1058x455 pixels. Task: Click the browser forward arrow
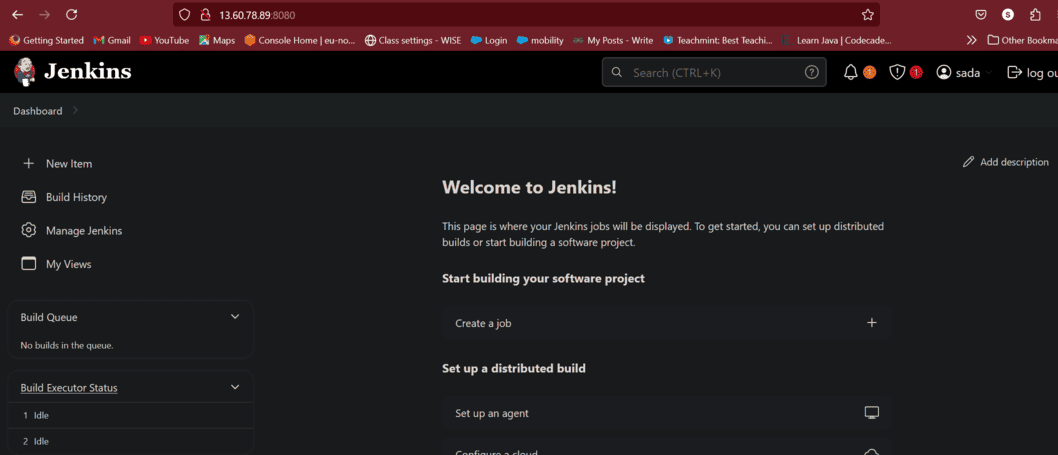(x=45, y=15)
